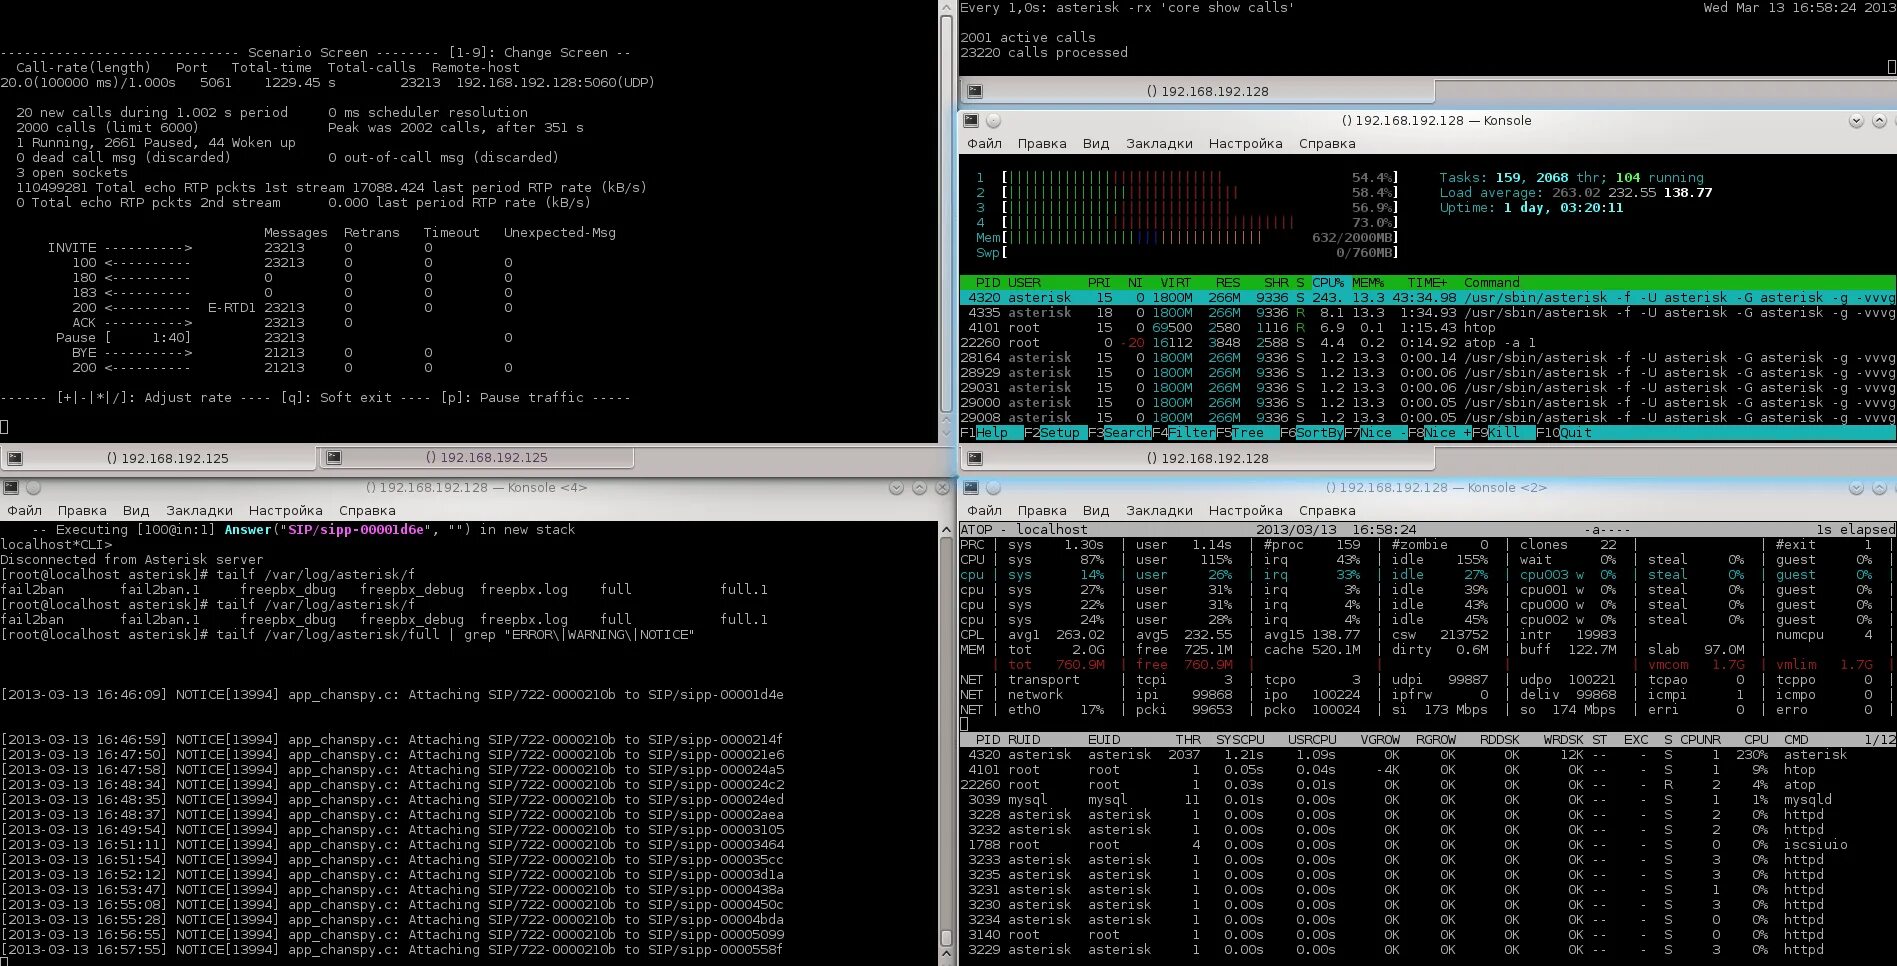Click terminal icon on tab below active calls output

click(975, 91)
